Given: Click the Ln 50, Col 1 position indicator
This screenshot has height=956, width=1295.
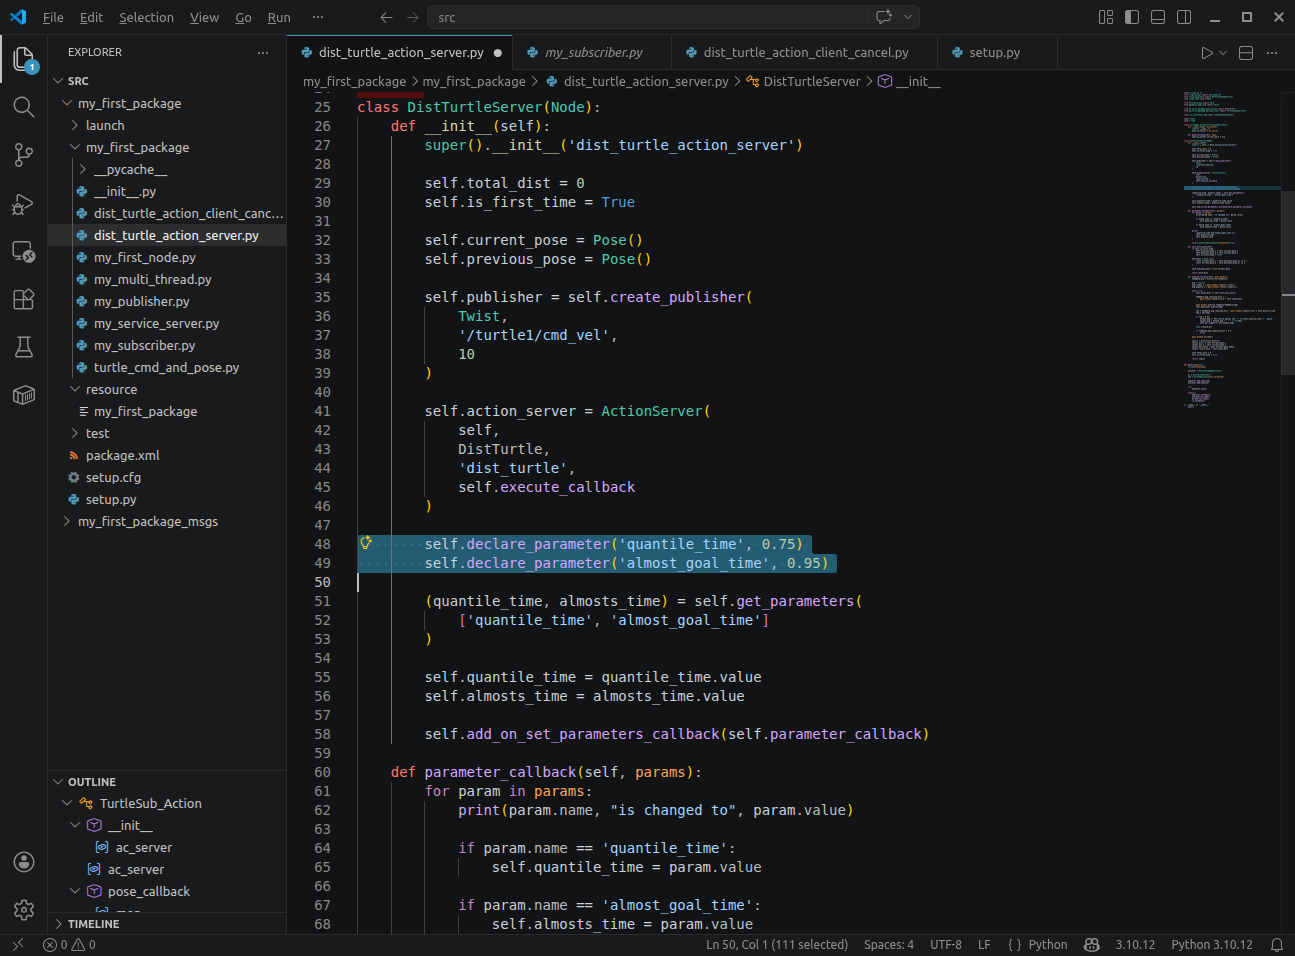Looking at the screenshot, I should tap(777, 944).
